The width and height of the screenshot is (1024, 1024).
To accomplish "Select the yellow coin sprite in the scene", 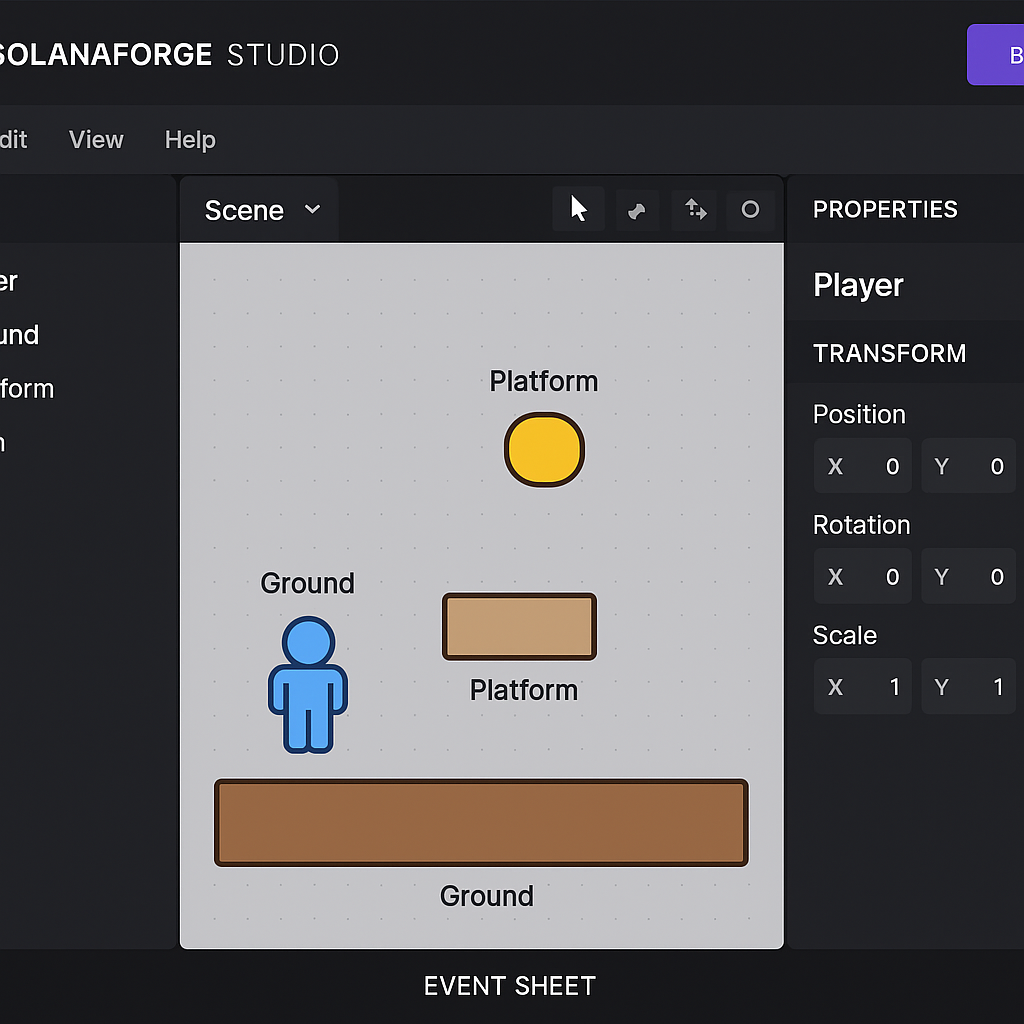I will coord(544,450).
